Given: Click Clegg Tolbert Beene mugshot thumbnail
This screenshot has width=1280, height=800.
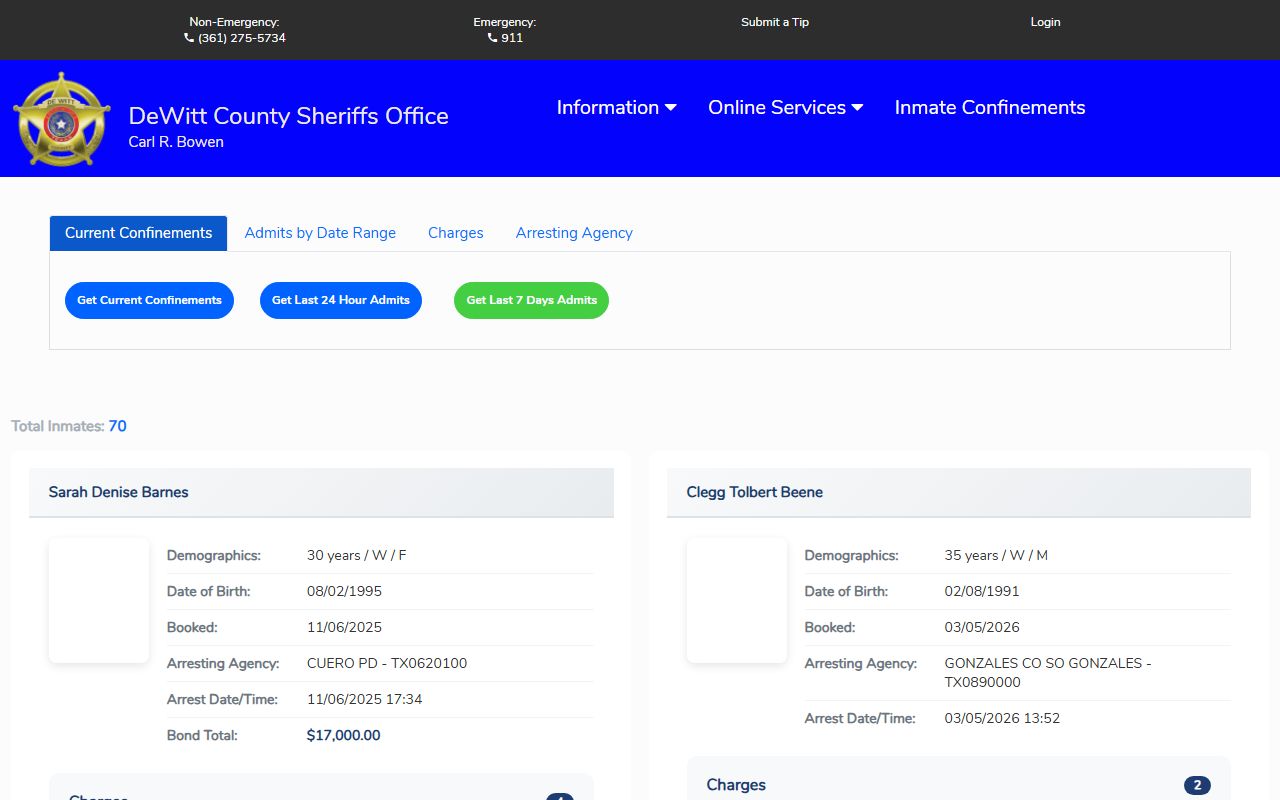Looking at the screenshot, I should [737, 600].
